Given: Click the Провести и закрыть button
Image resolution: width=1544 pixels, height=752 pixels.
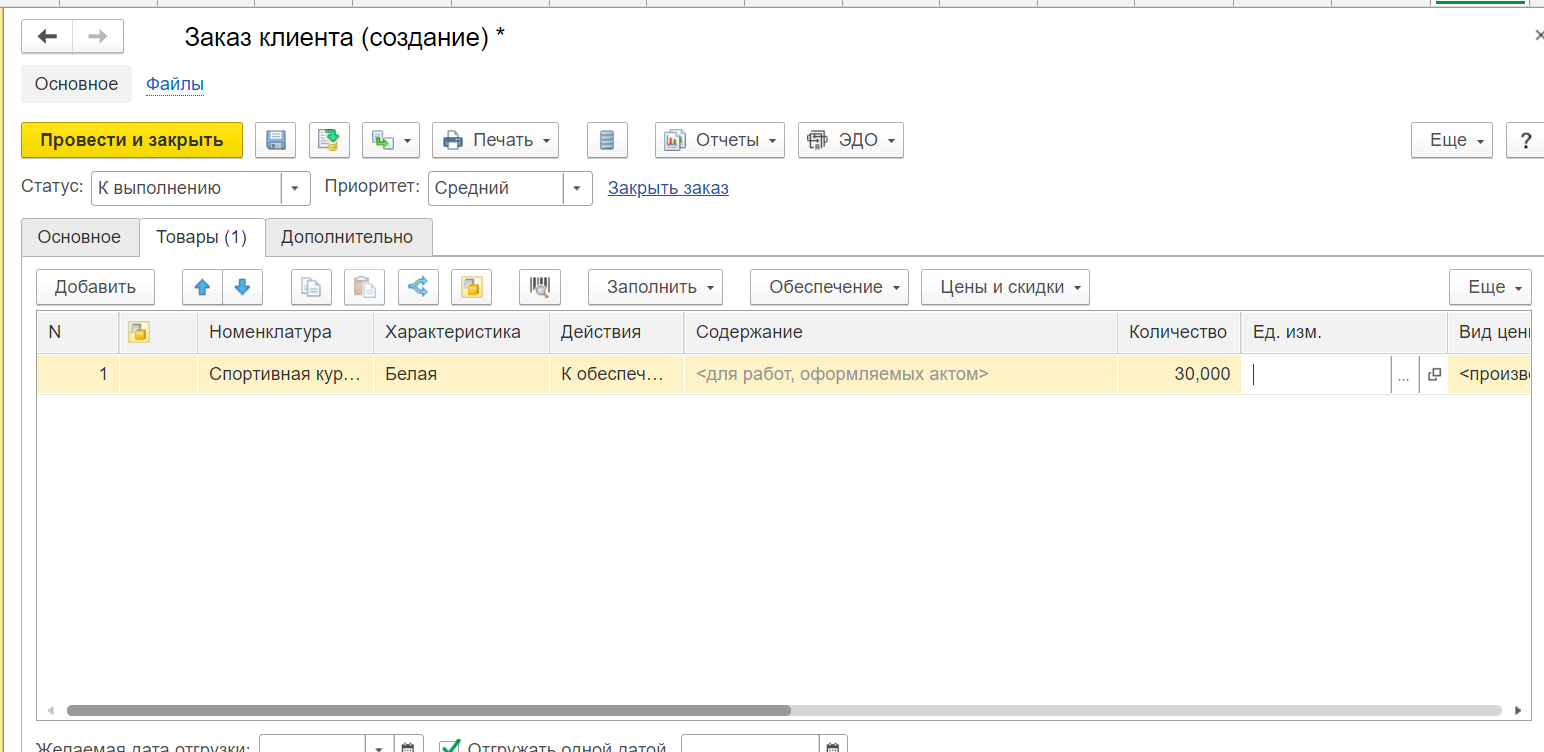Looking at the screenshot, I should (131, 140).
